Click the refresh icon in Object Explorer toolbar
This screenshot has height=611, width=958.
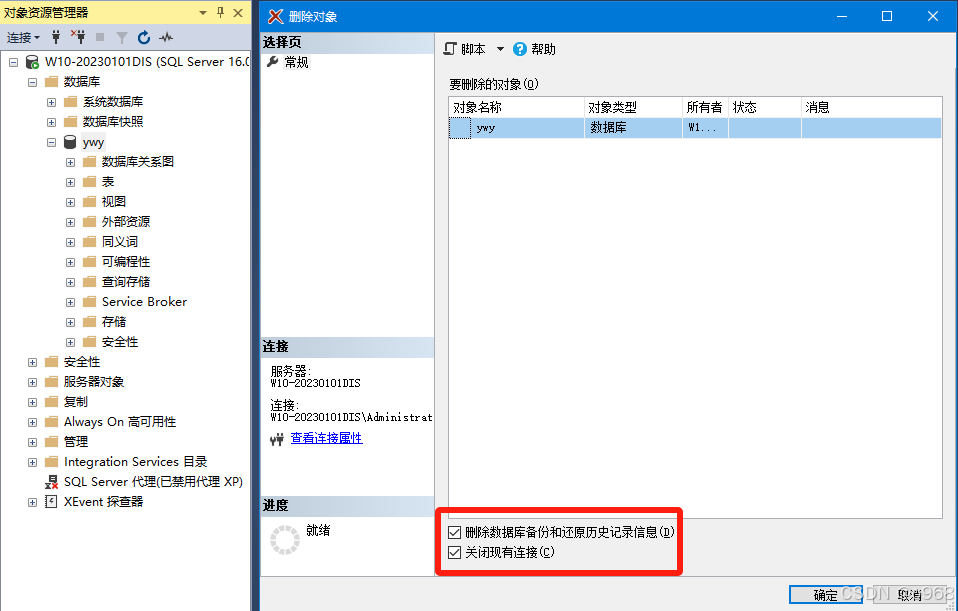tap(144, 37)
